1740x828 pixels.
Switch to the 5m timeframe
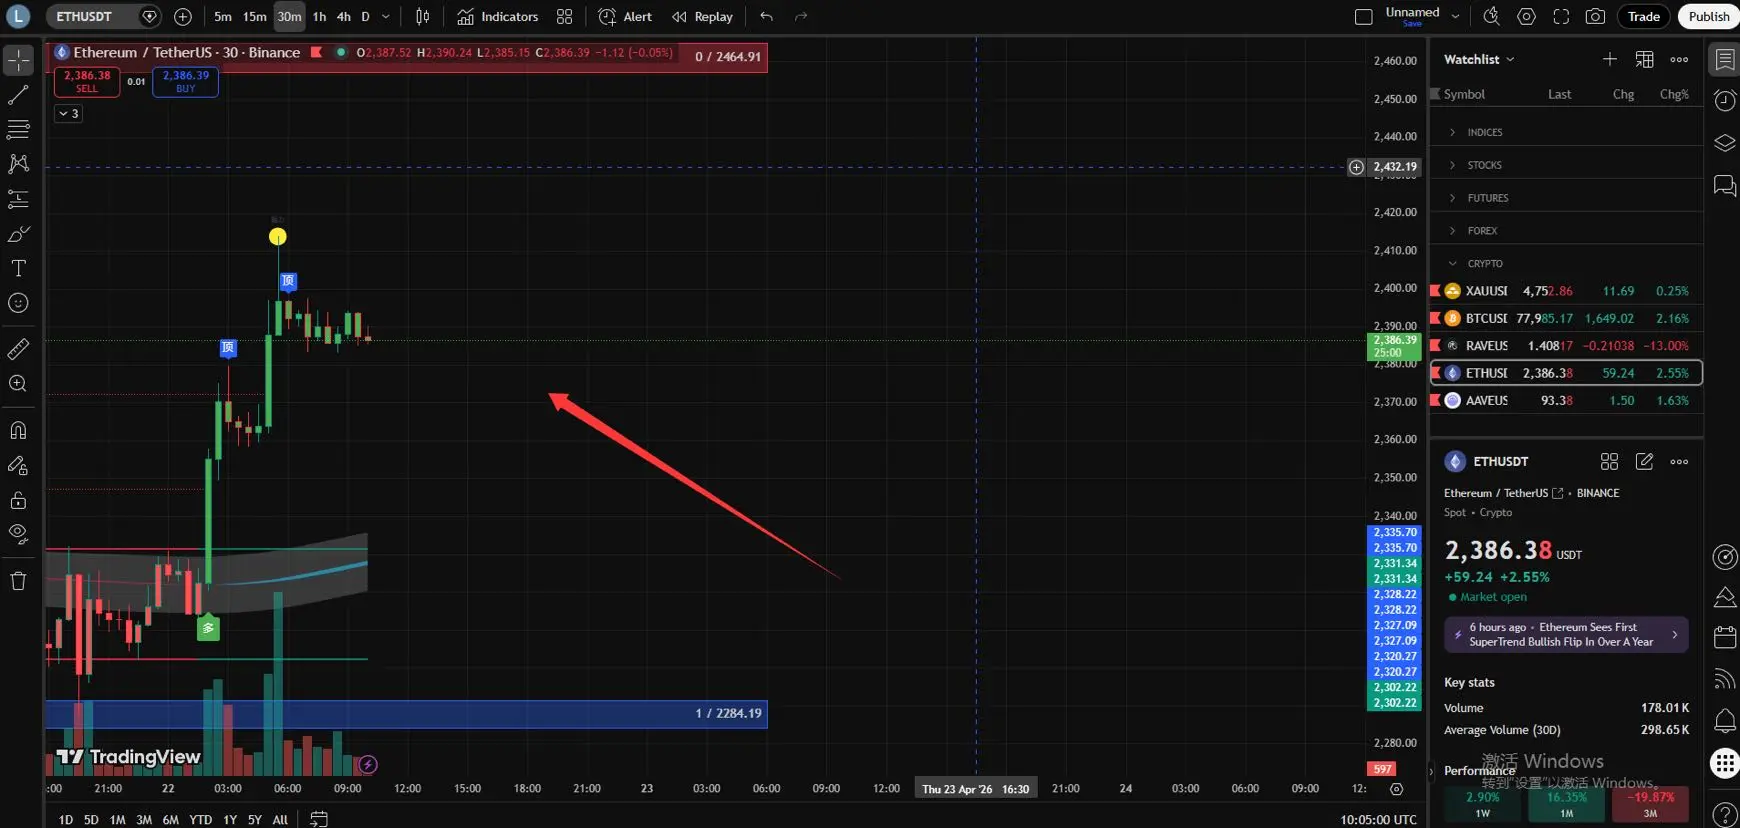pyautogui.click(x=223, y=17)
